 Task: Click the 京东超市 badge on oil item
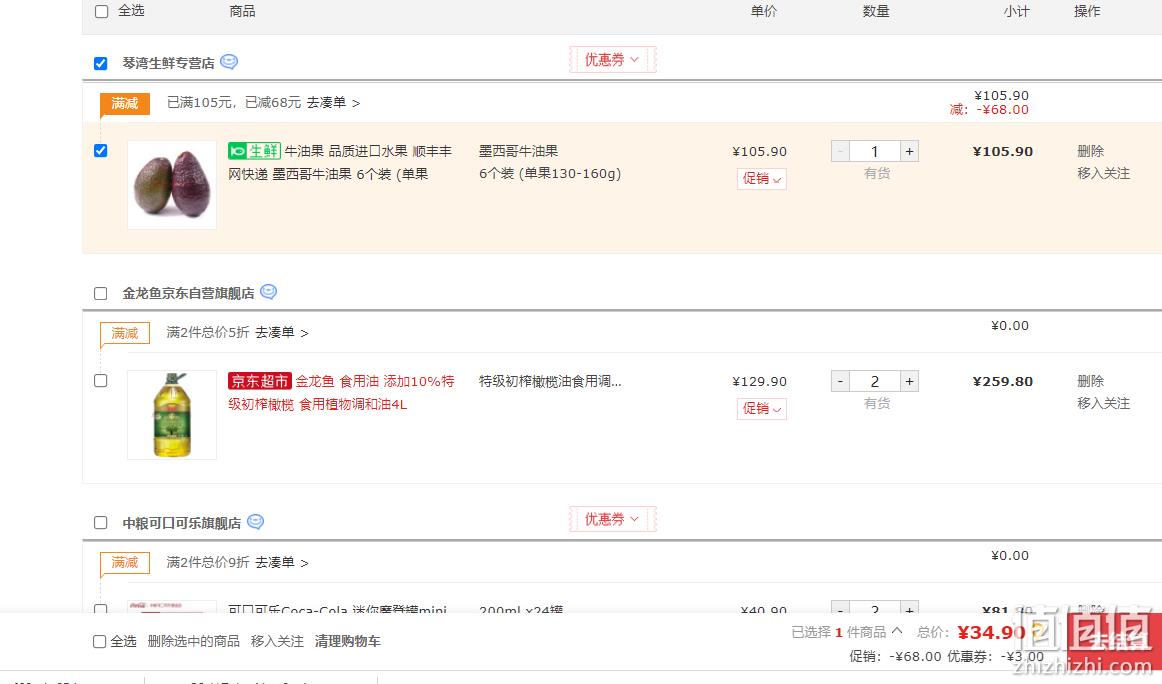[x=259, y=381]
